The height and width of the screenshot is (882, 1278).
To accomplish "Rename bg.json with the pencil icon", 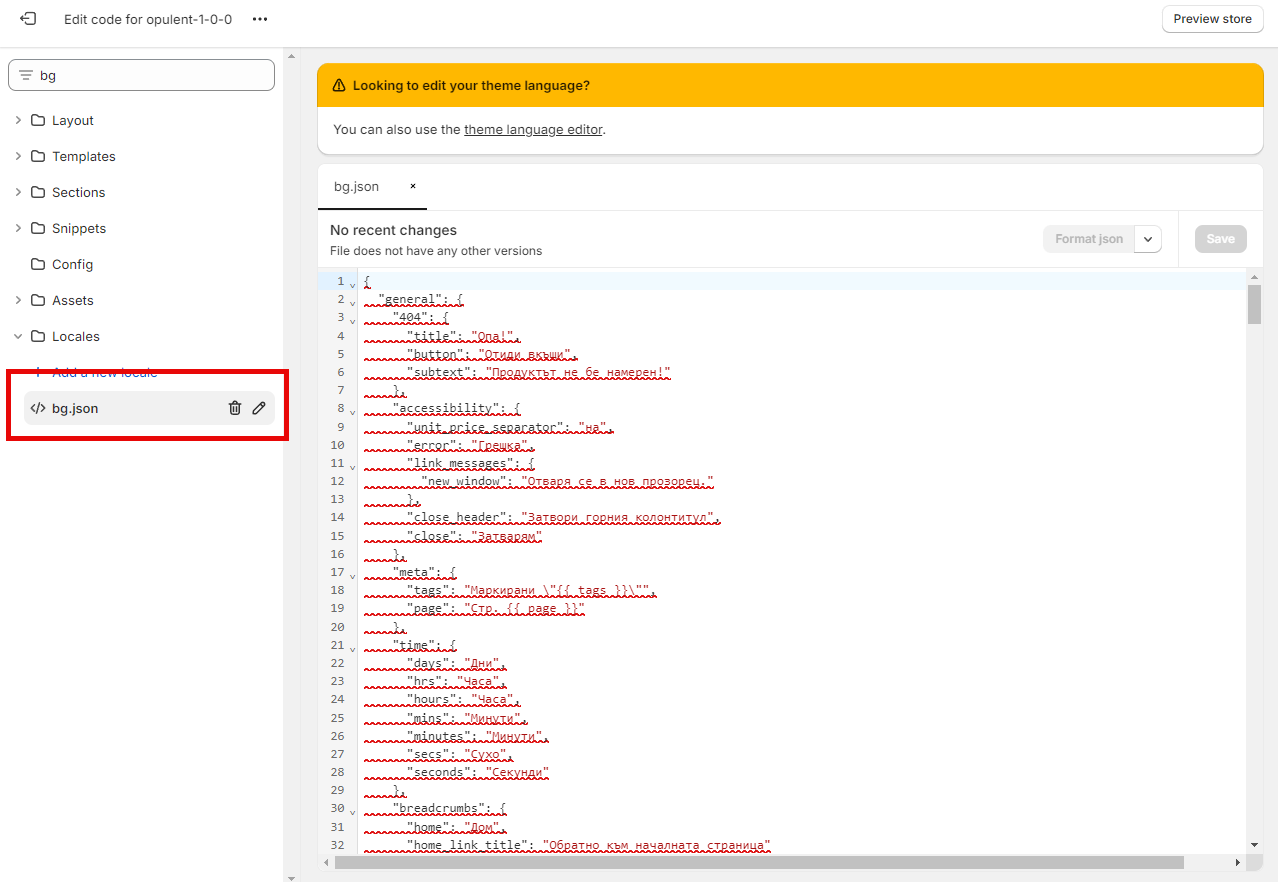I will point(259,408).
